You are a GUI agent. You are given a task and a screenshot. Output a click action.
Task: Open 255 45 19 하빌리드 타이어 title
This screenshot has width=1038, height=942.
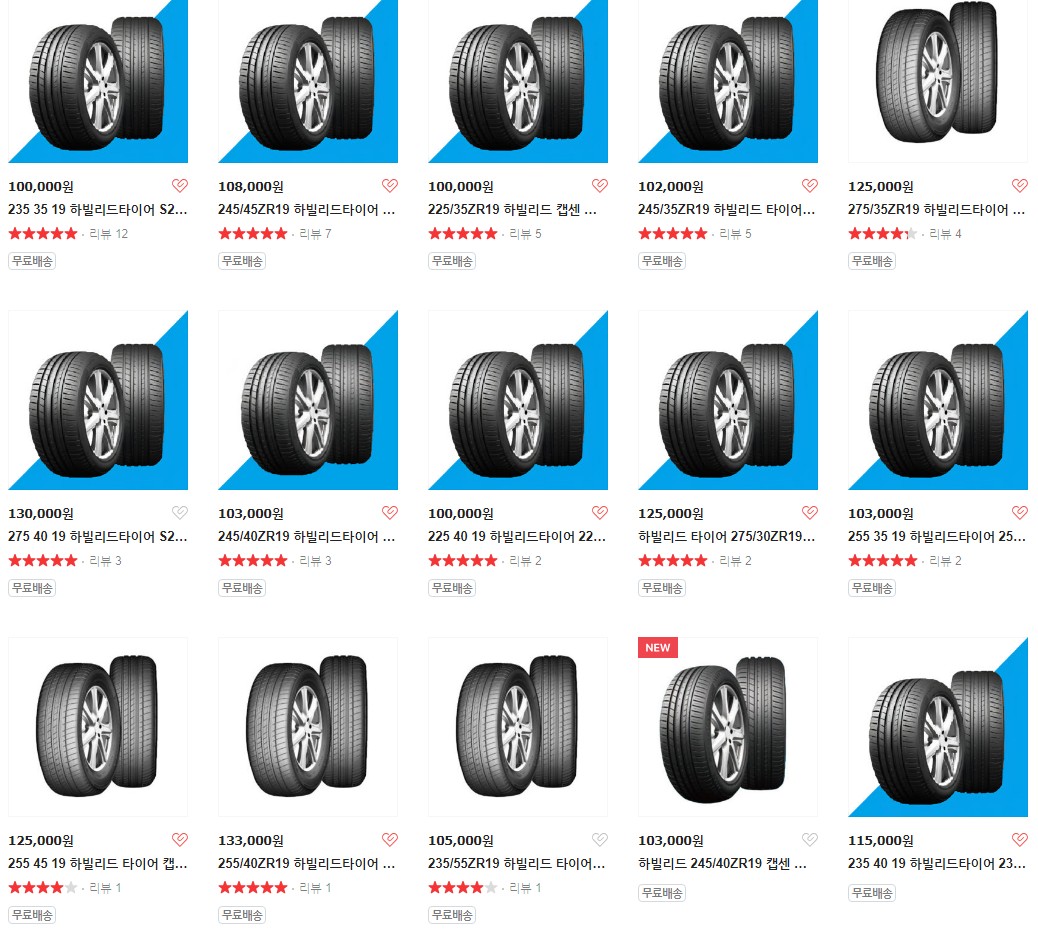point(97,864)
